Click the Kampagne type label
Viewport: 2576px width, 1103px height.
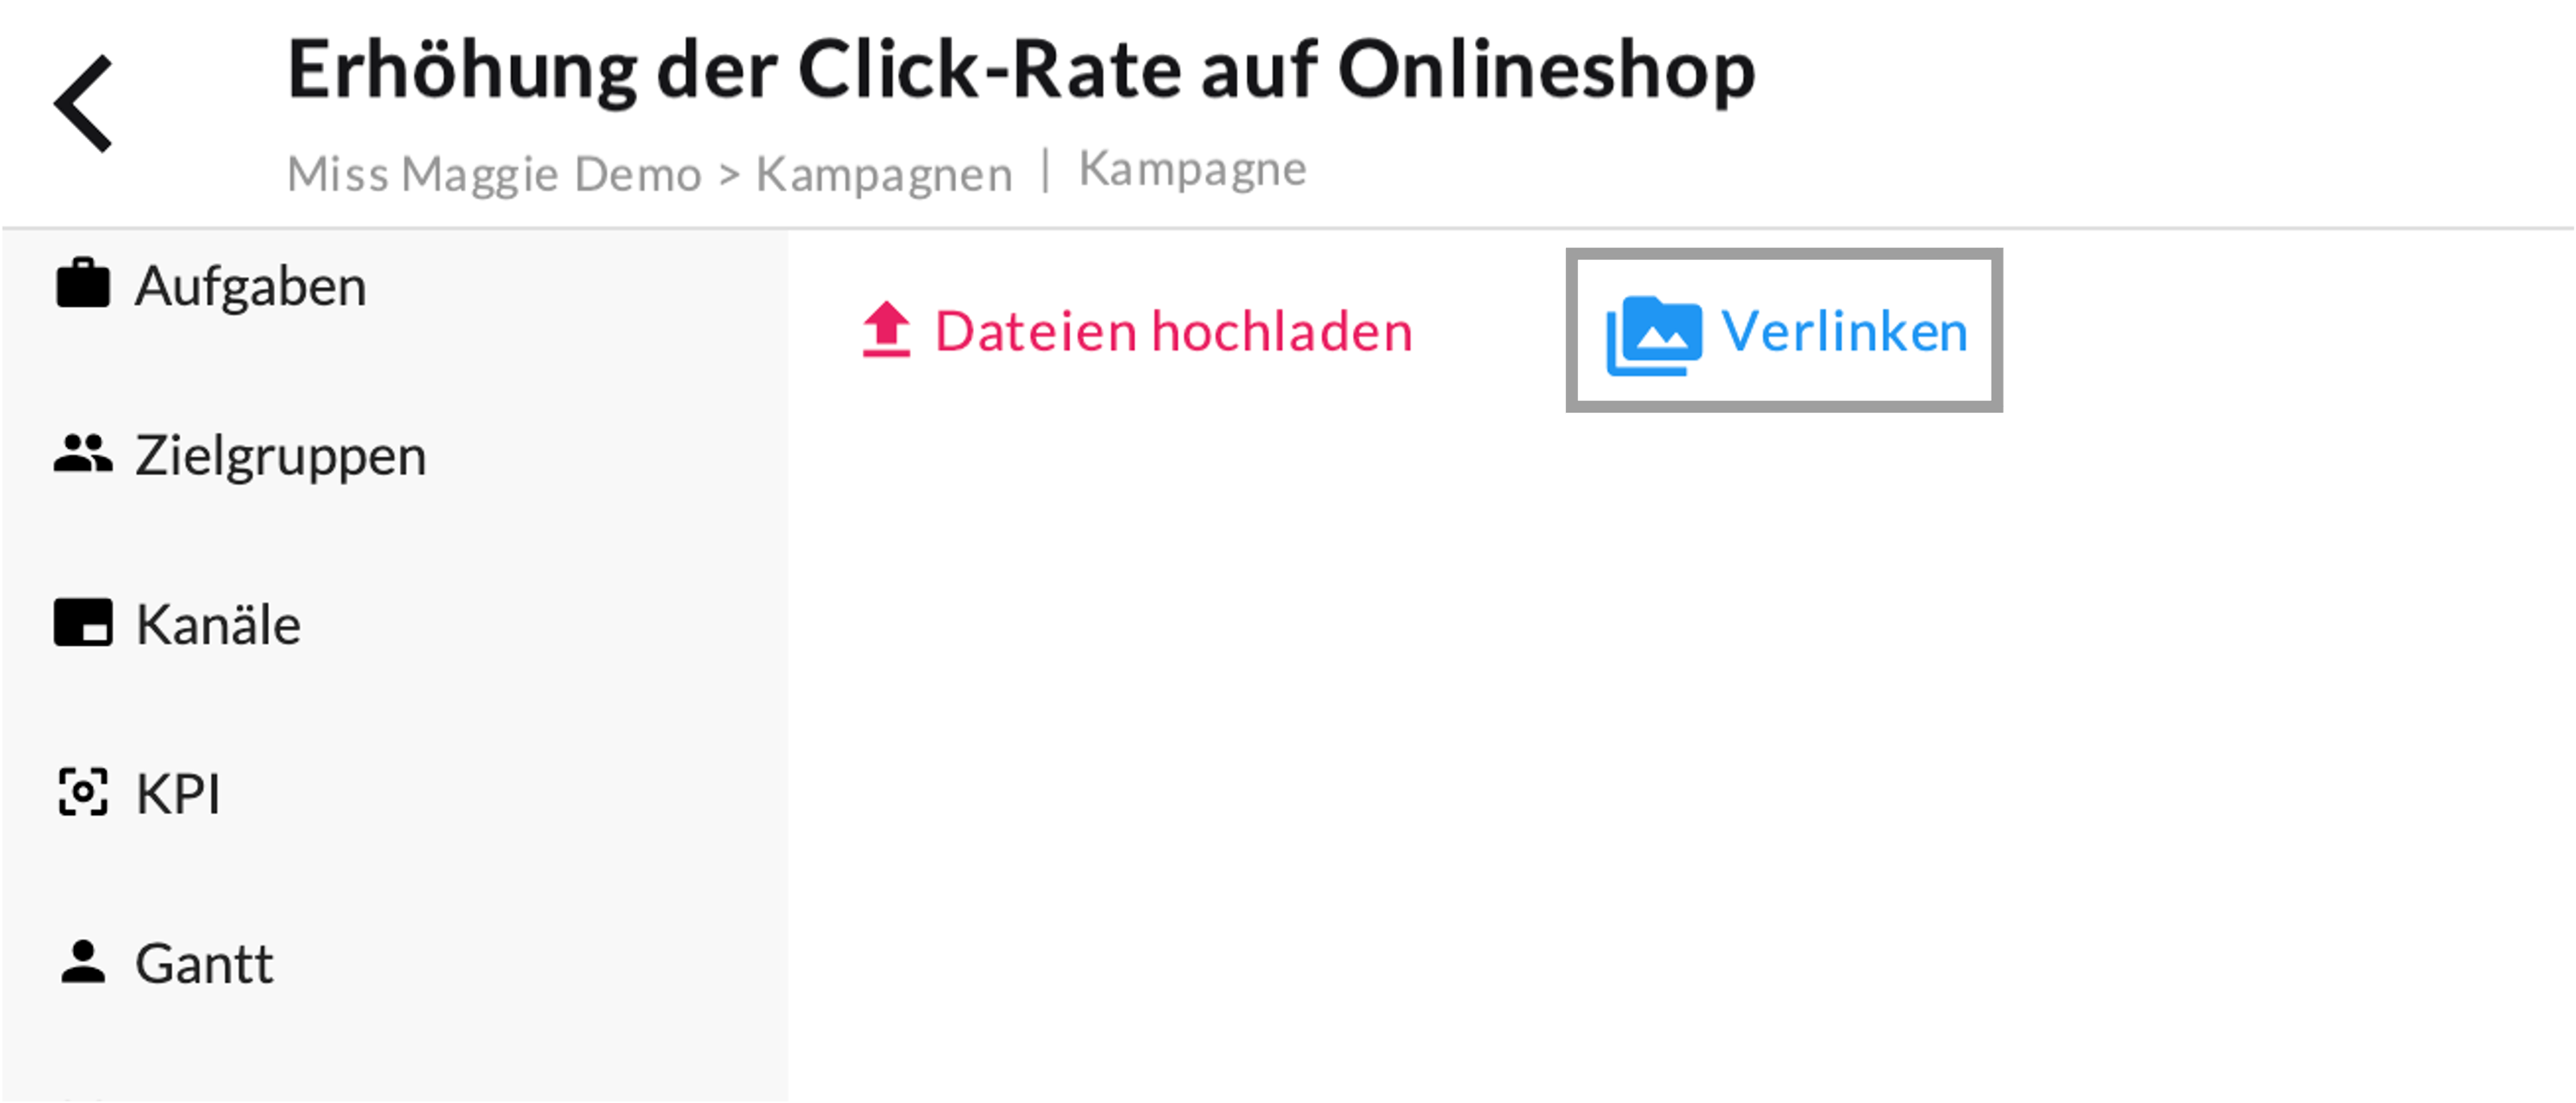coord(1192,169)
